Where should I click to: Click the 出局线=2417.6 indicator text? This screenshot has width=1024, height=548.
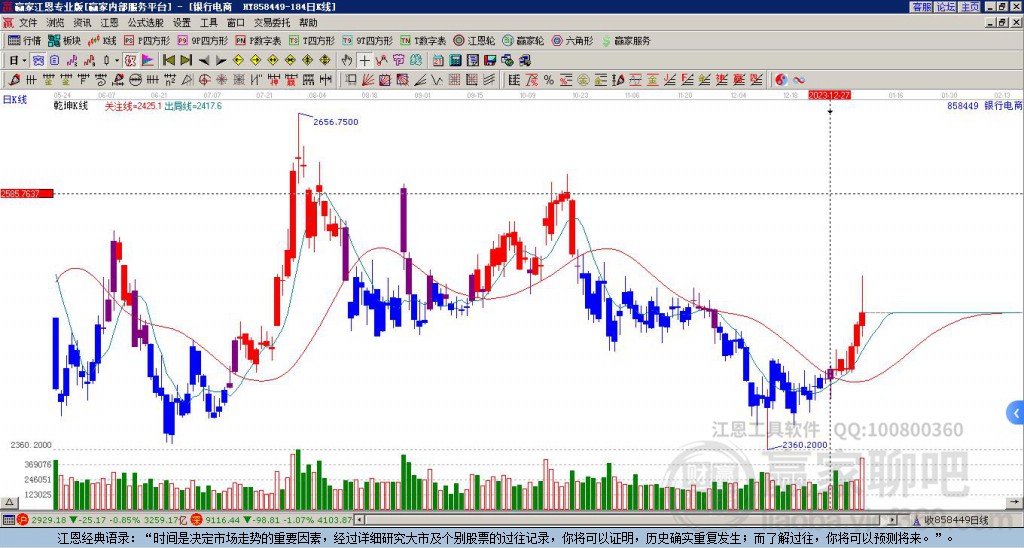coord(193,106)
